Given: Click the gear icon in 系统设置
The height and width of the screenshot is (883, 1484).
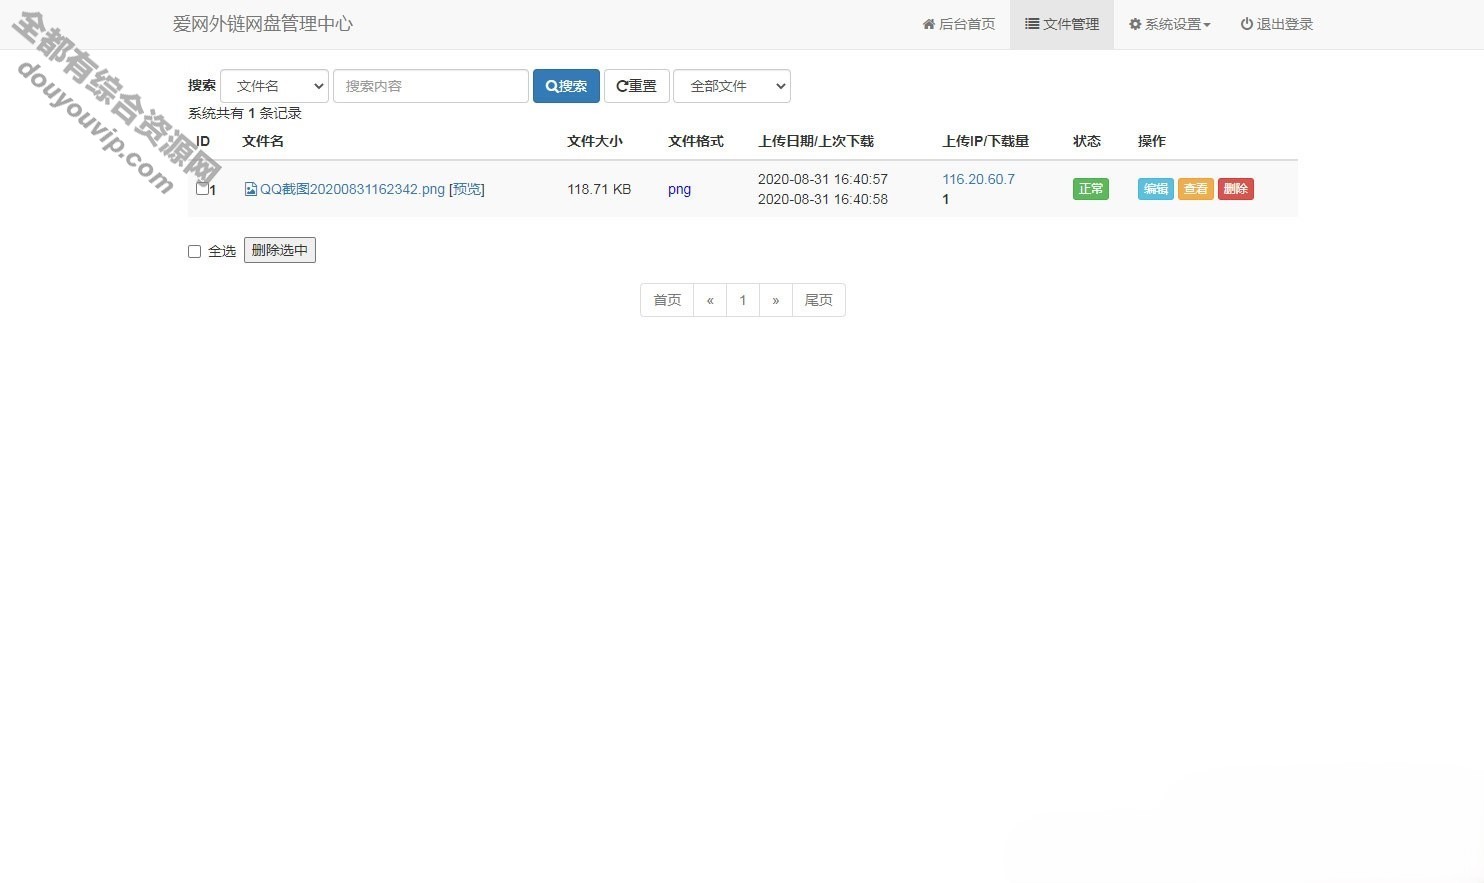Looking at the screenshot, I should (x=1135, y=24).
